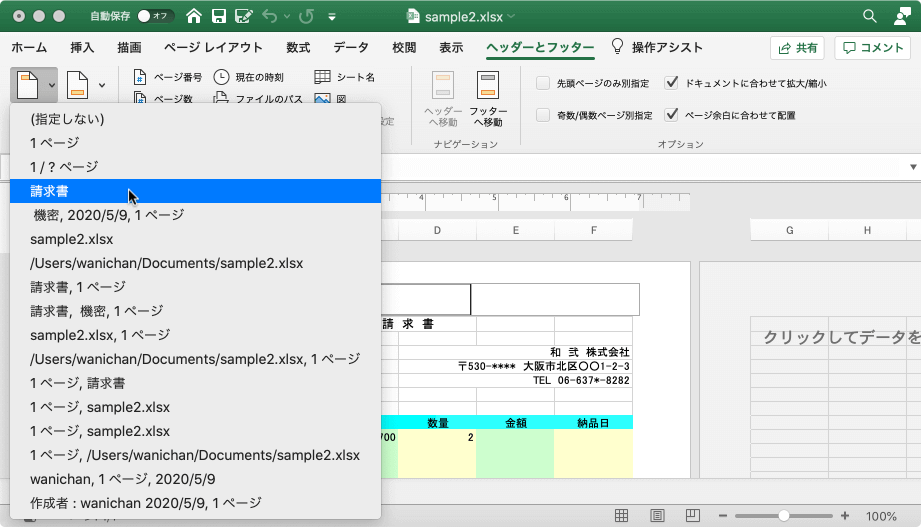Click the Save As icon with pencil
Image resolution: width=921 pixels, height=527 pixels.
[x=243, y=16]
